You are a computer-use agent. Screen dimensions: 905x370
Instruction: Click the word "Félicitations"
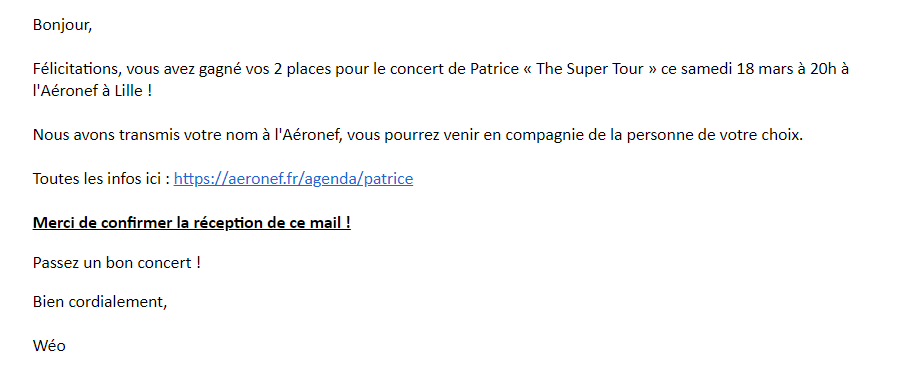[76, 69]
